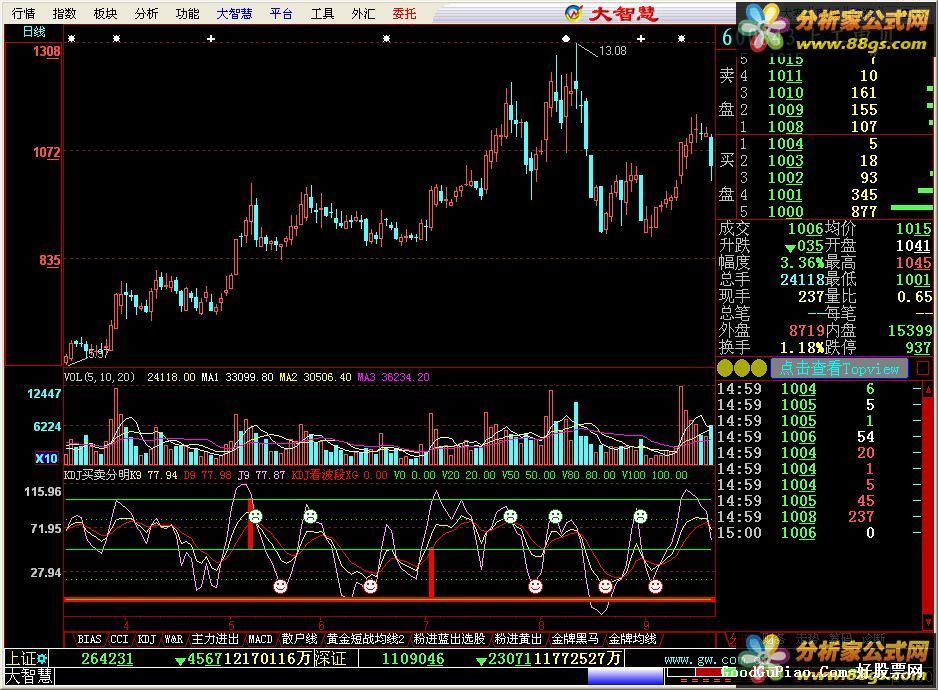938x690 pixels.
Task: Select the 粉进黄出 indicator tab
Action: 518,639
